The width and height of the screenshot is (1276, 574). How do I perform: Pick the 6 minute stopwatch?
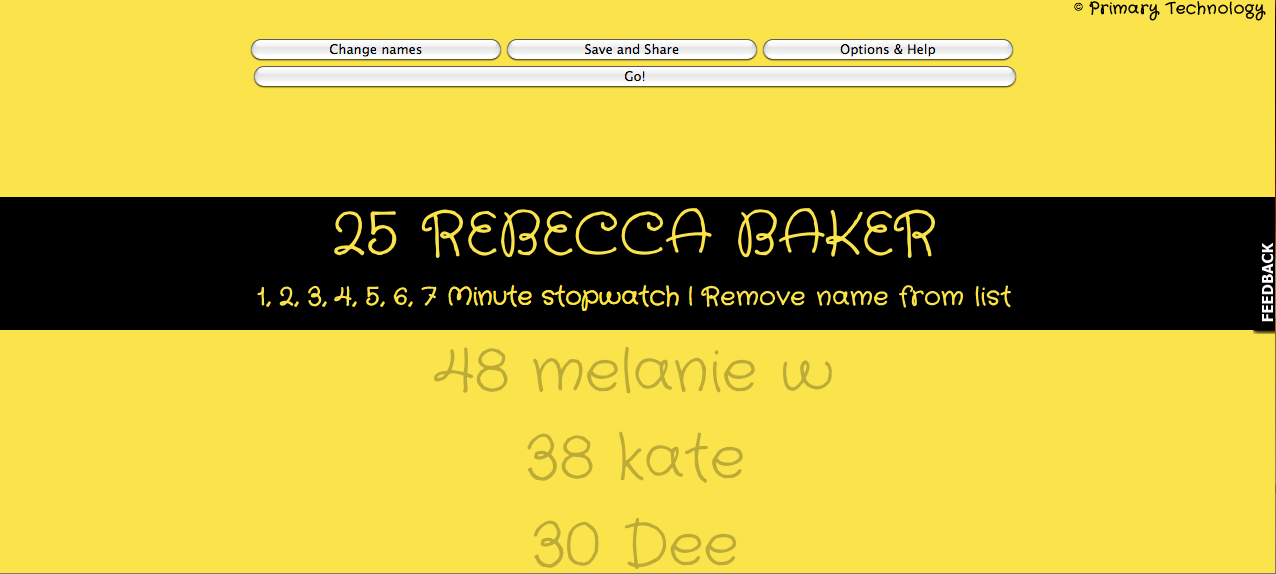tap(401, 298)
